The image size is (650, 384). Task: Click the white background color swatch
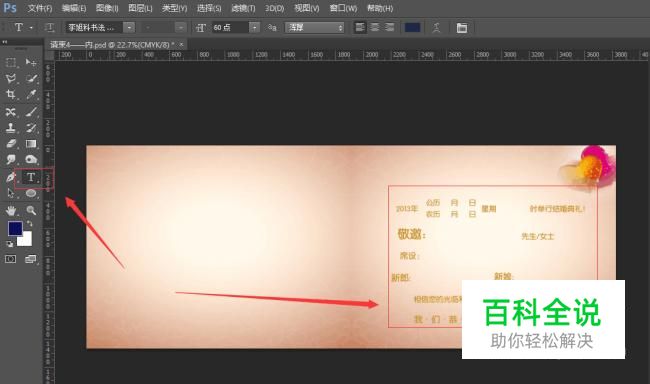(26, 241)
